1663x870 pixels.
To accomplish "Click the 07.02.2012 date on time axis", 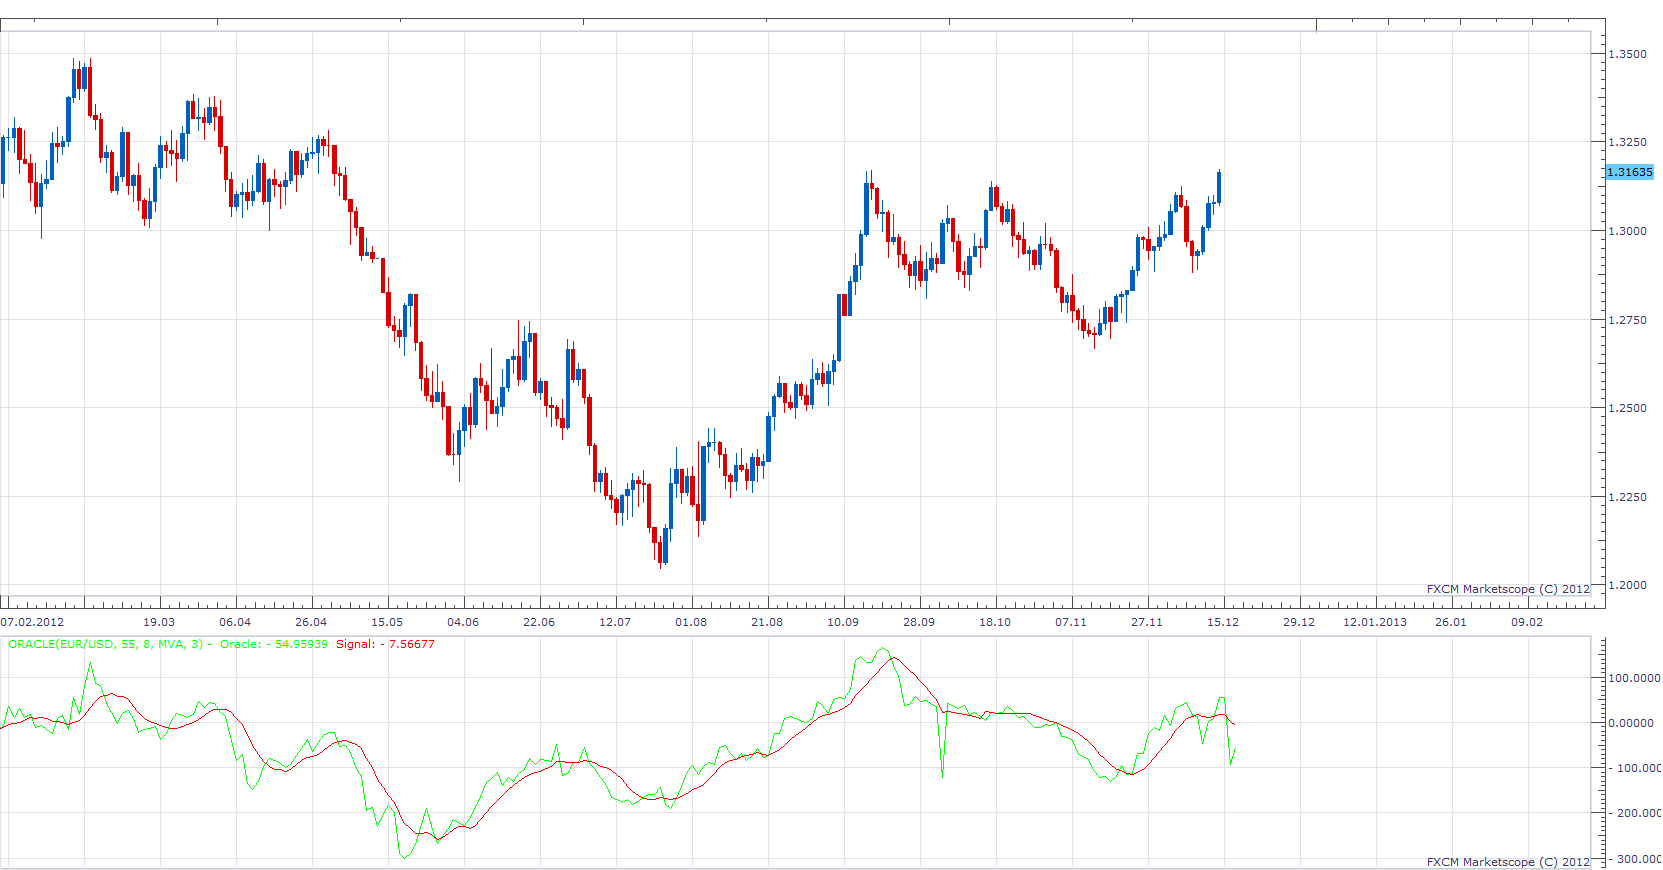I will (x=32, y=622).
